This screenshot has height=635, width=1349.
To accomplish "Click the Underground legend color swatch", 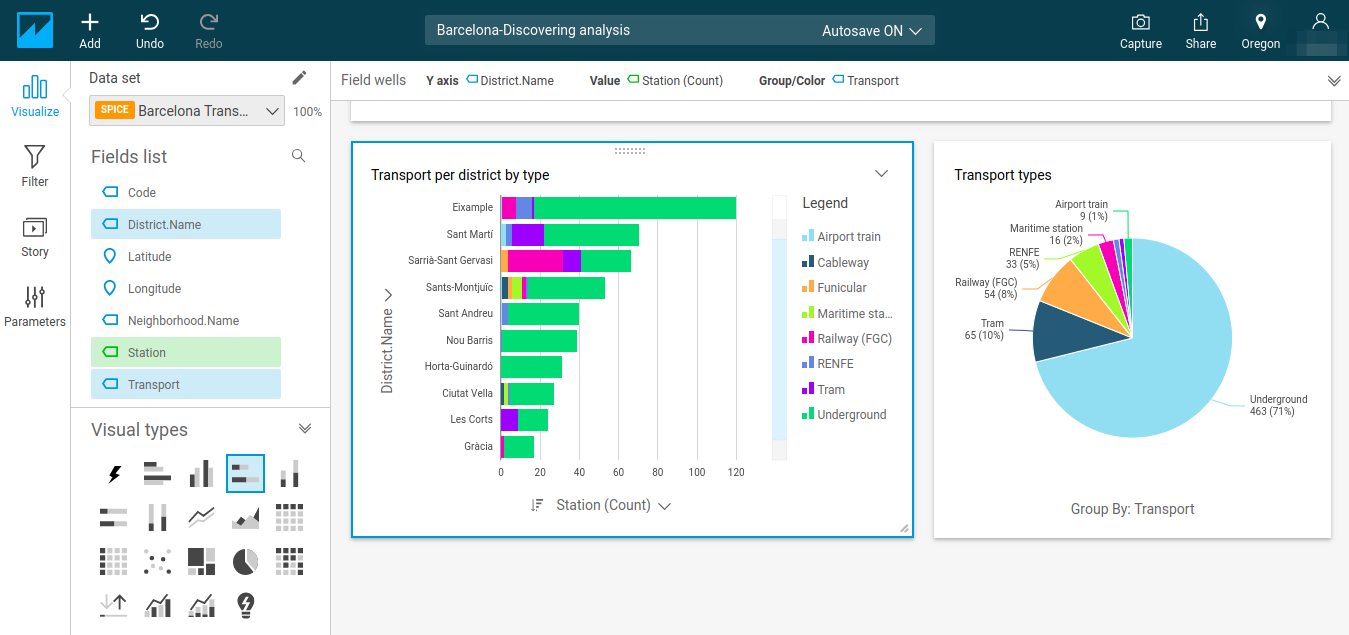I will (807, 415).
